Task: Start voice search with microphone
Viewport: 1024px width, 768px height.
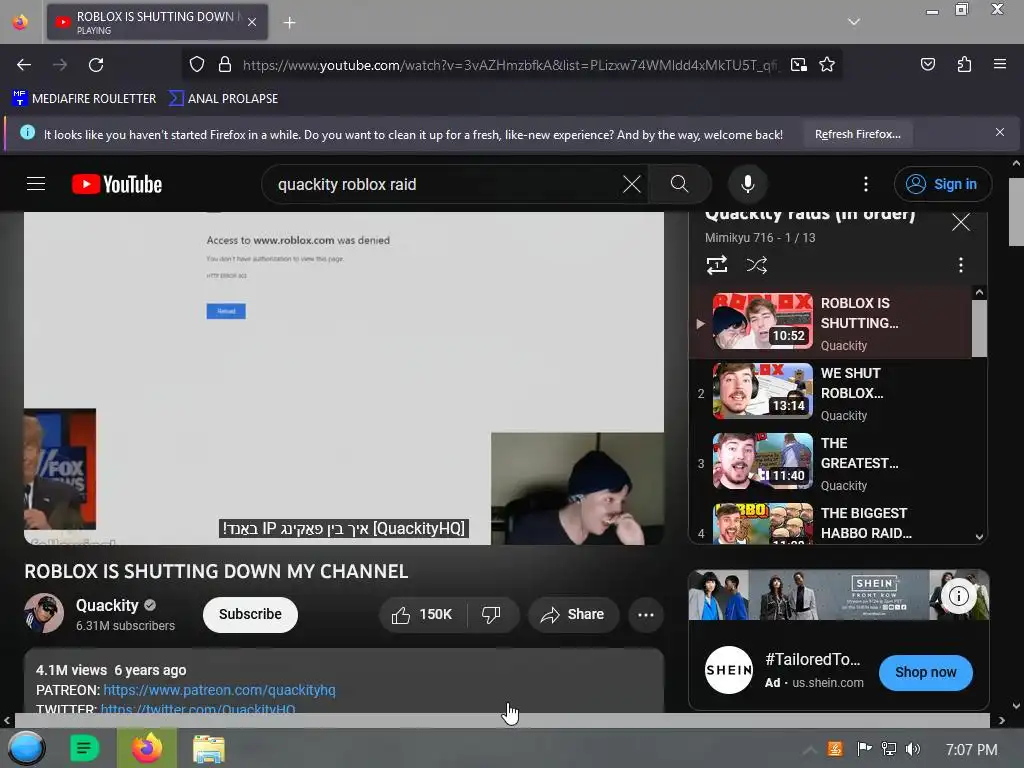Action: click(x=748, y=184)
